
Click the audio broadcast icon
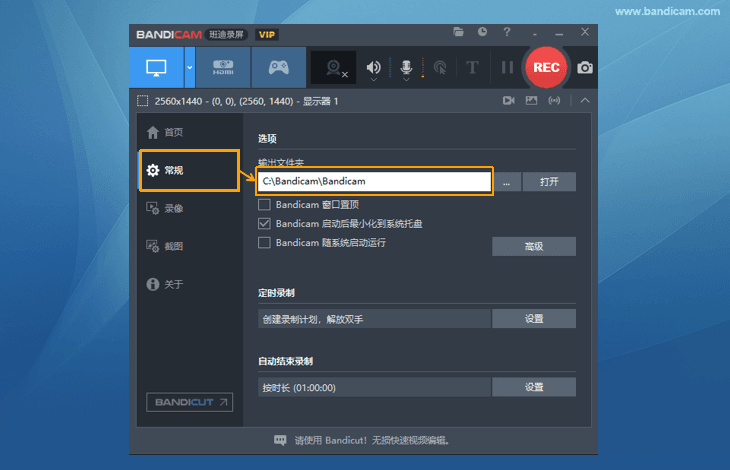tap(554, 101)
